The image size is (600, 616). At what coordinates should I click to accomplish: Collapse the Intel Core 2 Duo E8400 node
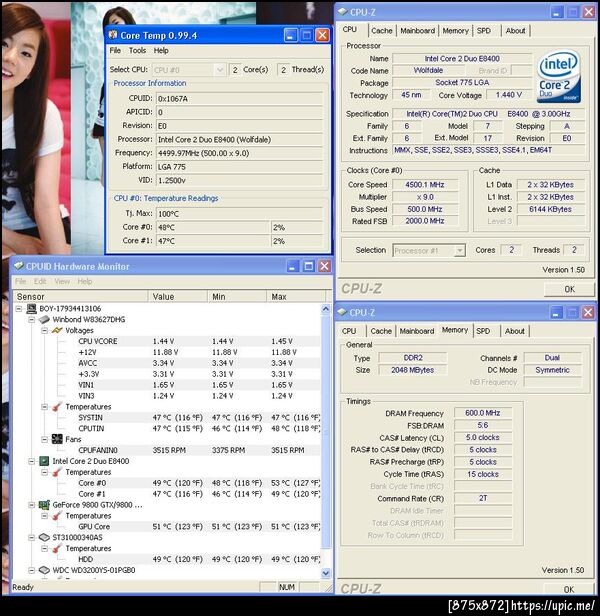click(32, 461)
